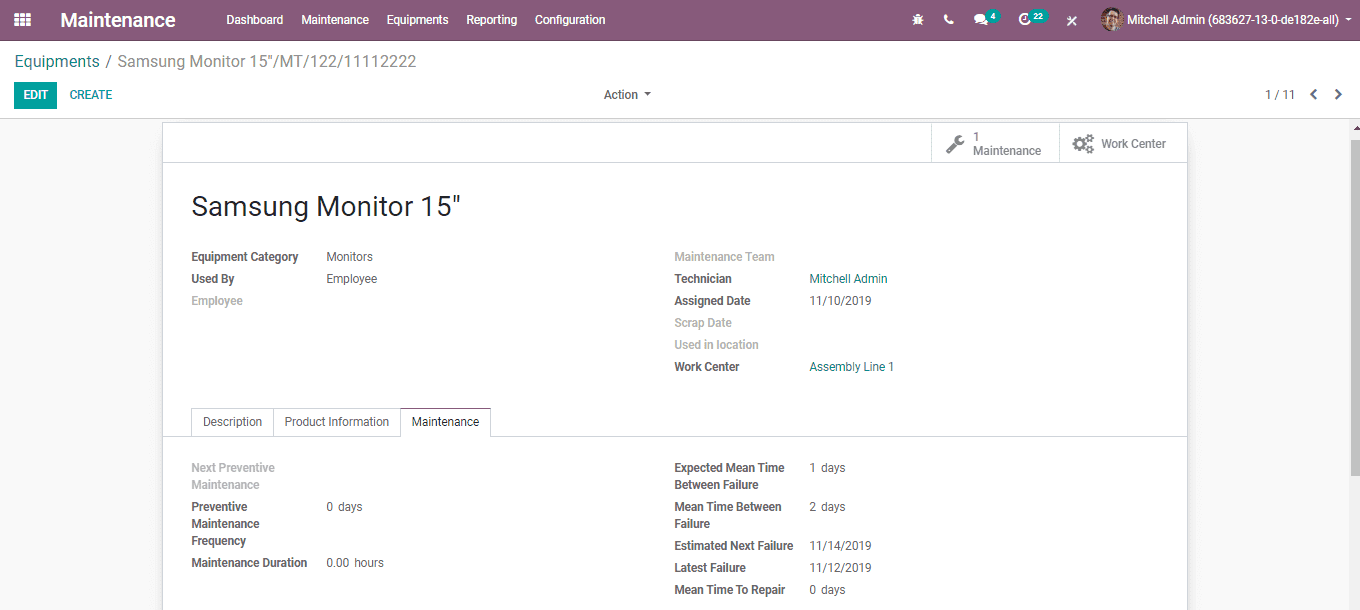Go to next record arrow
The width and height of the screenshot is (1360, 610).
[x=1338, y=95]
